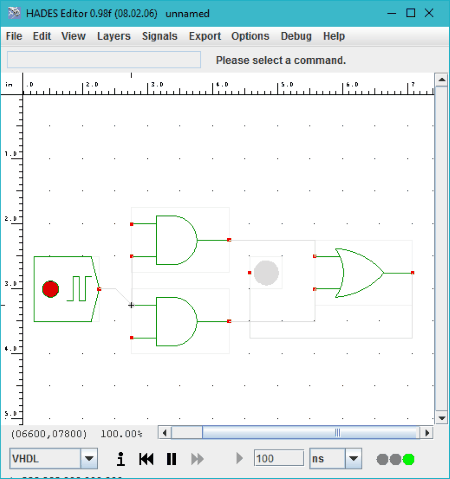Click the LED input port
The image size is (450, 479).
tap(249, 273)
